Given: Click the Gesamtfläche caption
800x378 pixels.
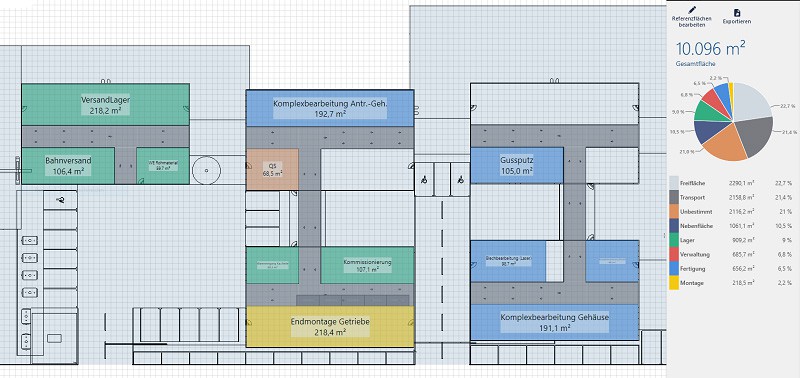Looking at the screenshot, I should (x=694, y=64).
